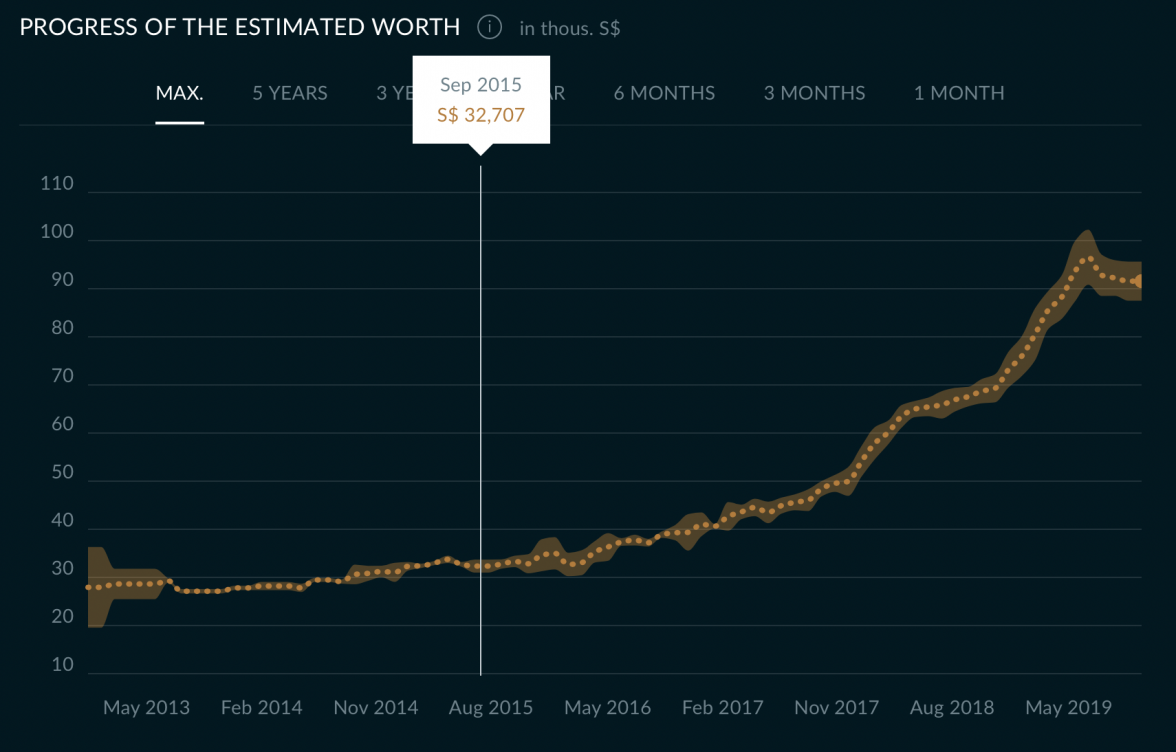This screenshot has height=752, width=1176.
Task: Click the Feb 2014 x-axis label
Action: point(261,708)
